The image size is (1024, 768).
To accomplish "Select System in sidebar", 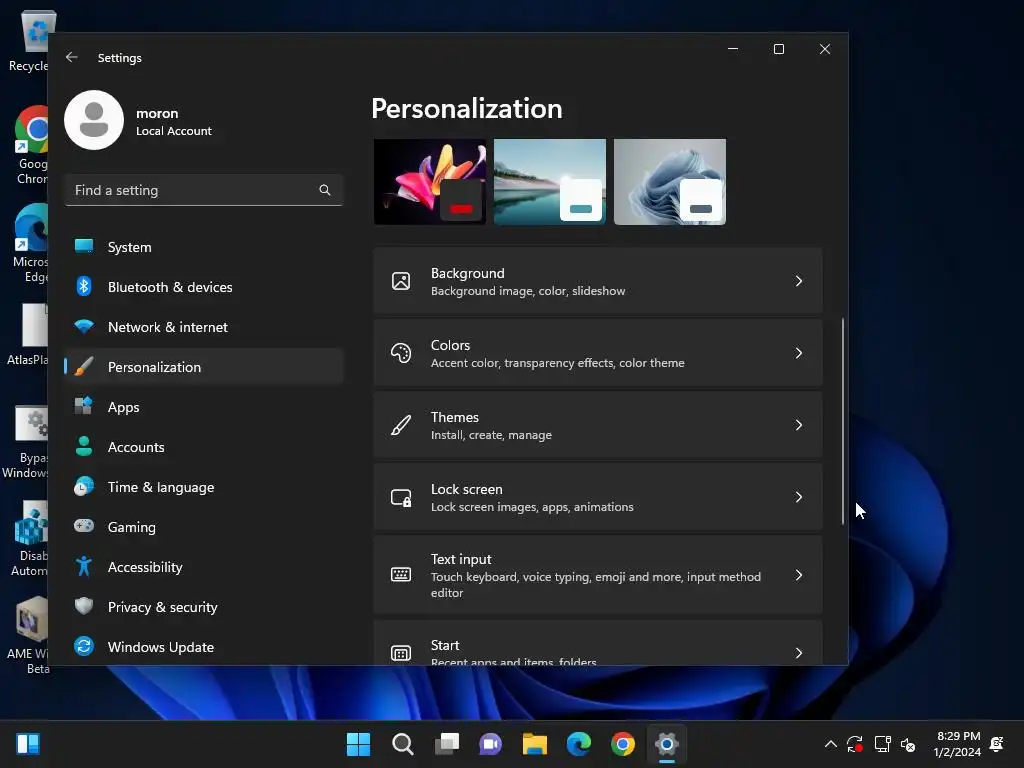I will (204, 247).
